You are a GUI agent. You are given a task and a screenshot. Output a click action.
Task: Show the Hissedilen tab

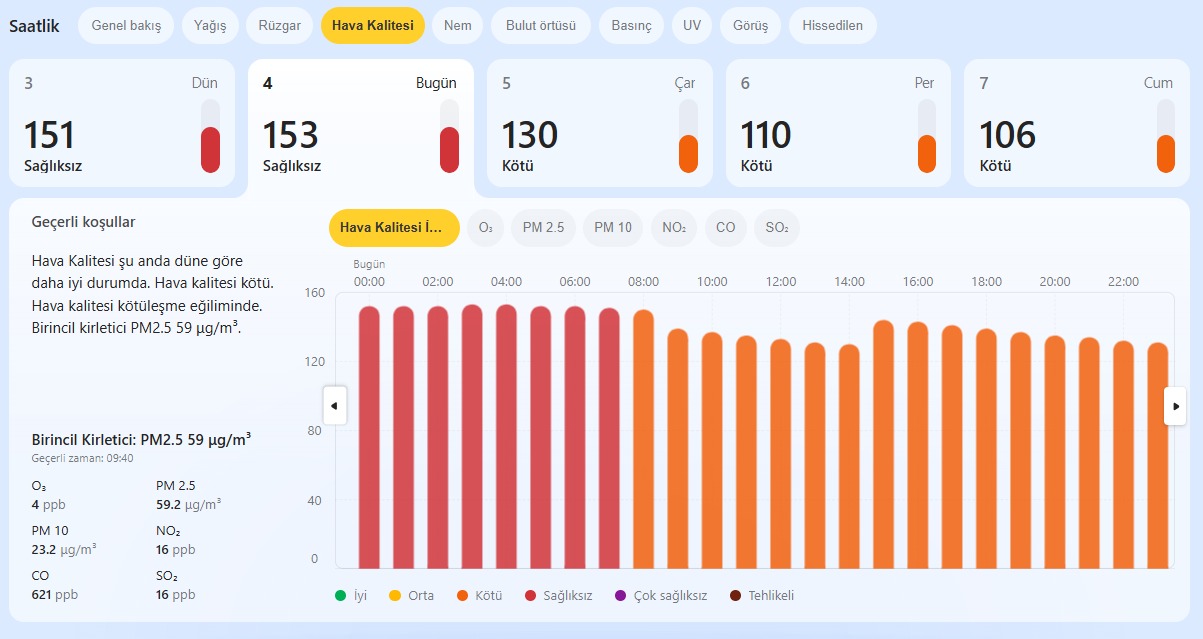point(832,26)
